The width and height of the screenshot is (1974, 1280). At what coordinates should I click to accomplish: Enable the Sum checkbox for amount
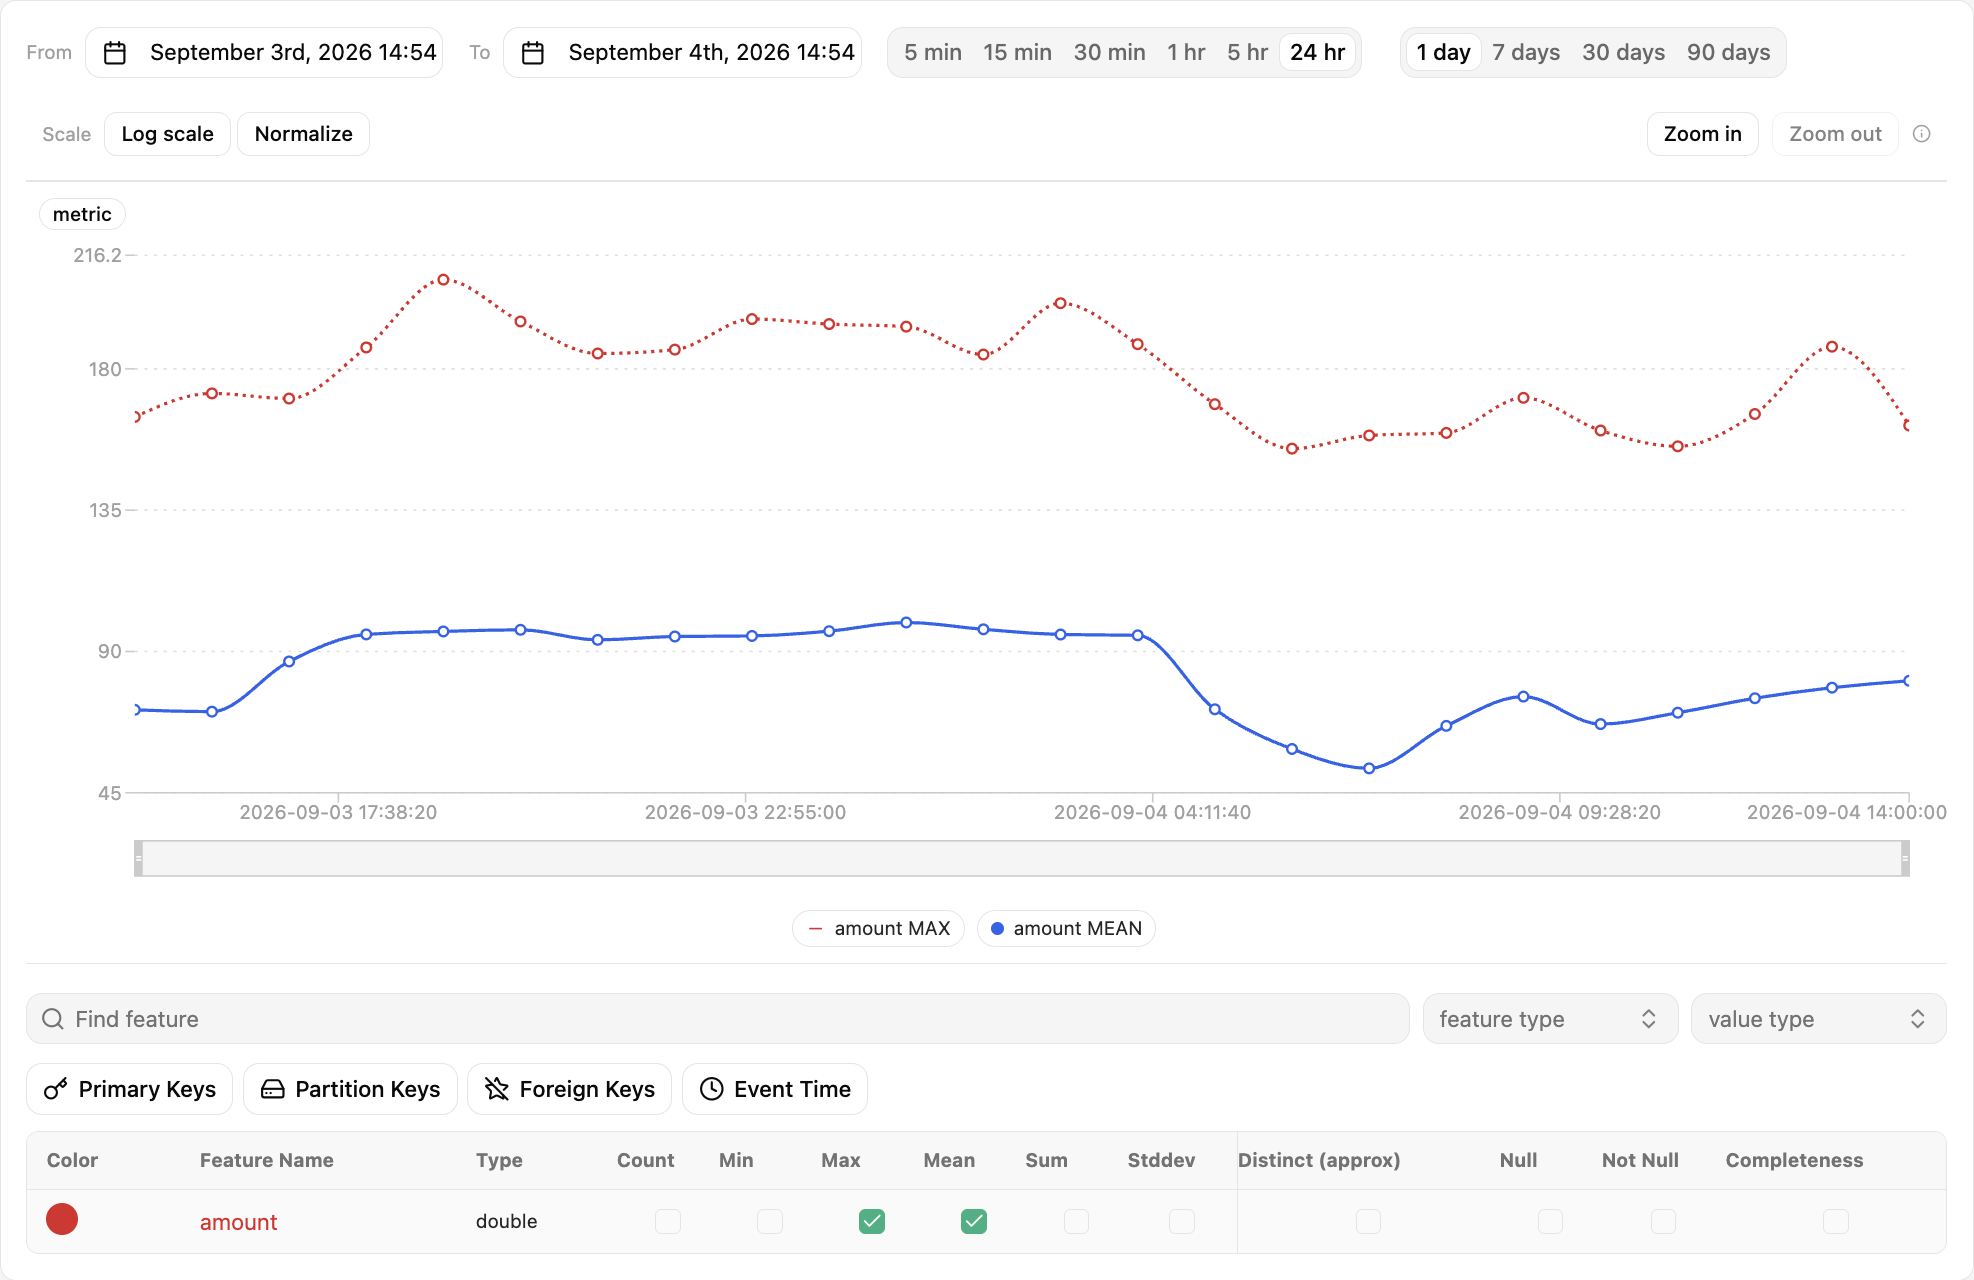click(1076, 1221)
